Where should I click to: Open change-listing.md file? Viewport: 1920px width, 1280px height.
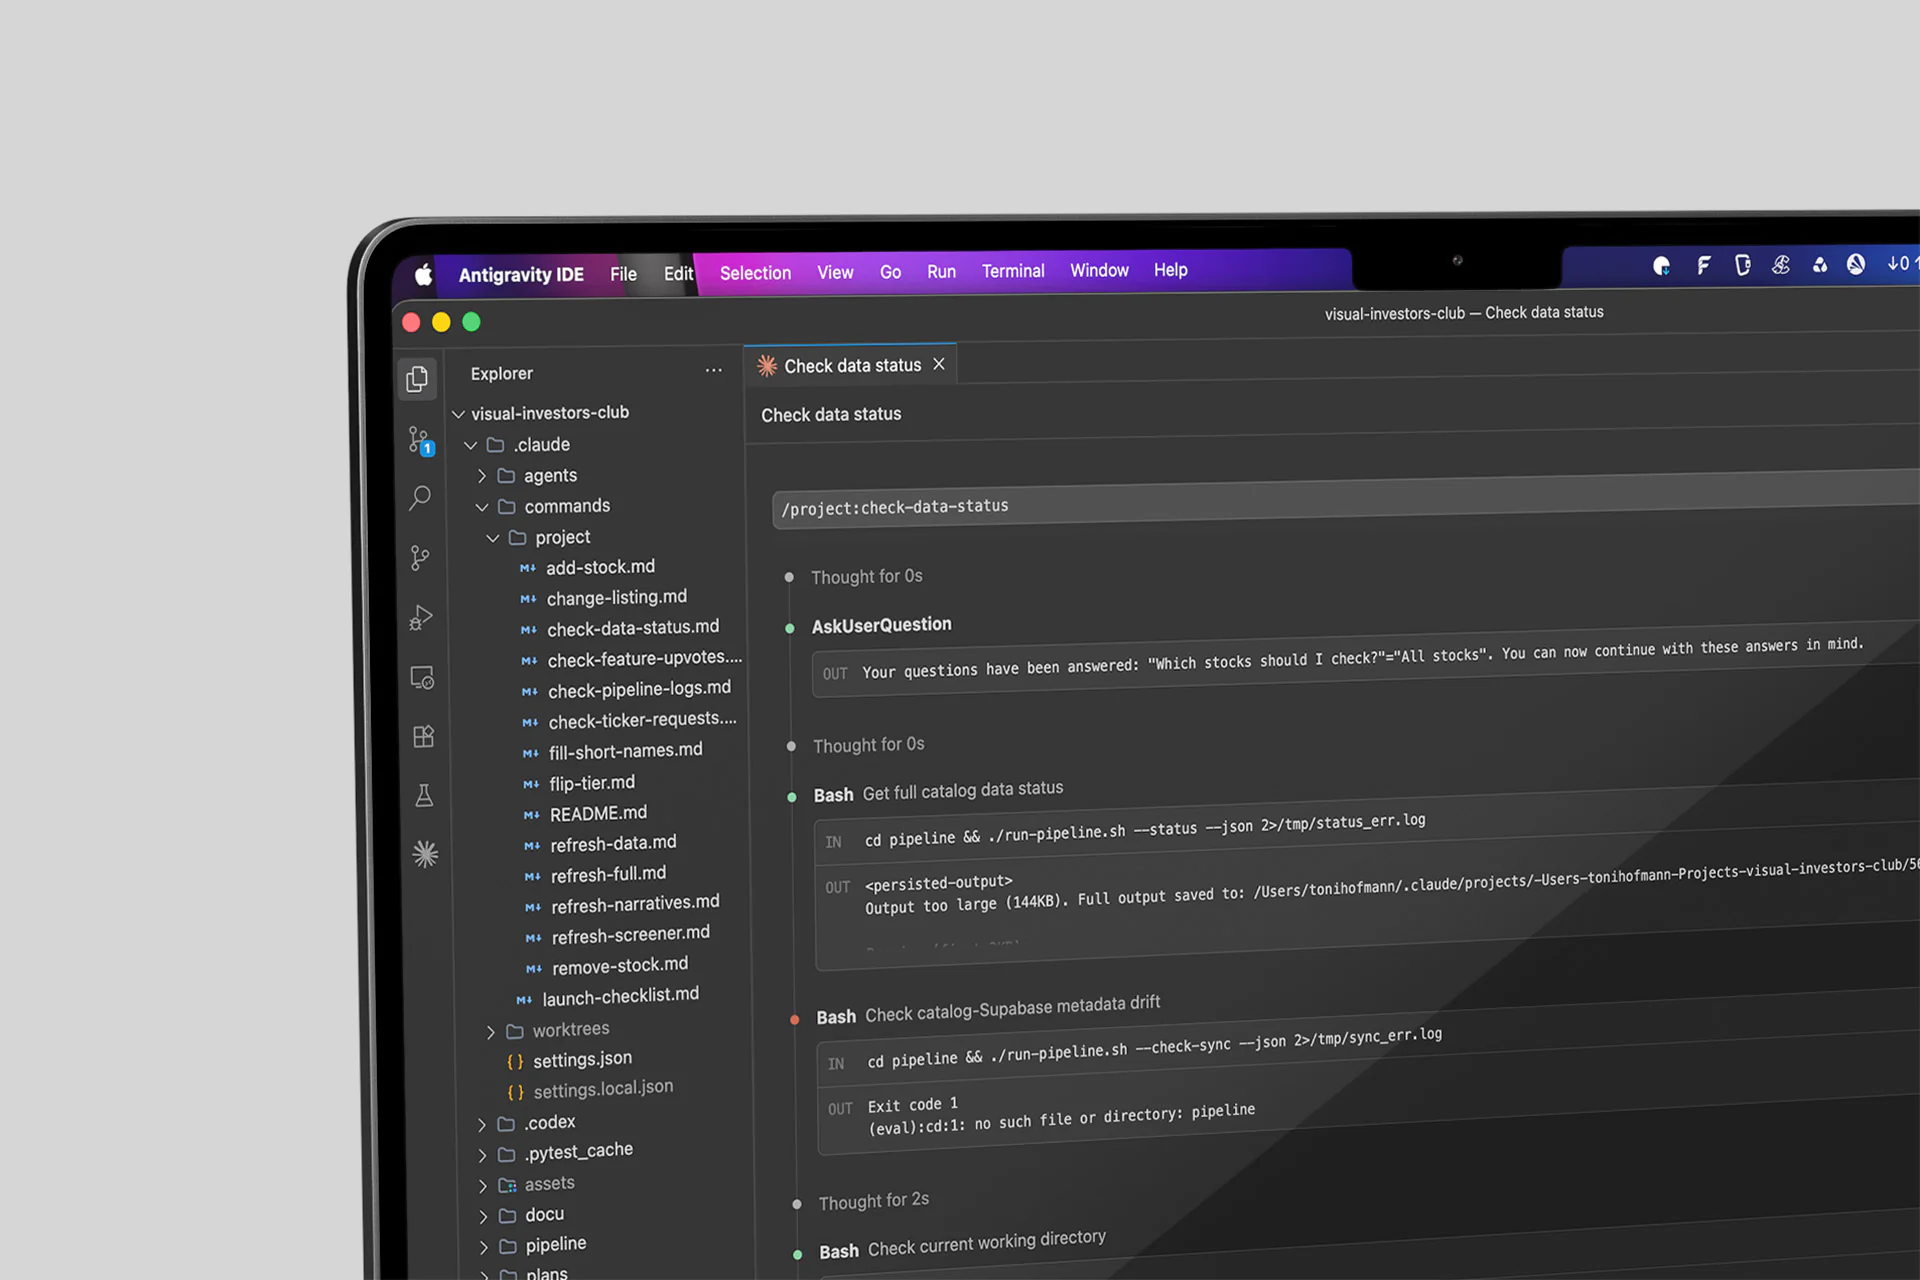(617, 597)
